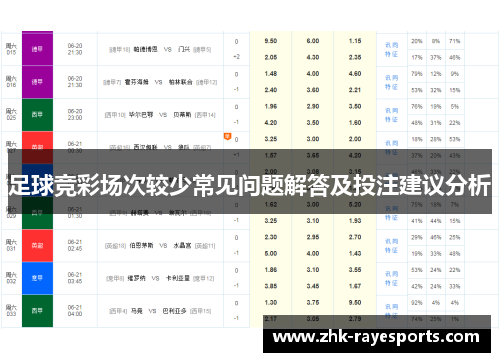Open the 霍芬海姆 team link
The height and width of the screenshot is (362, 500).
[136, 82]
